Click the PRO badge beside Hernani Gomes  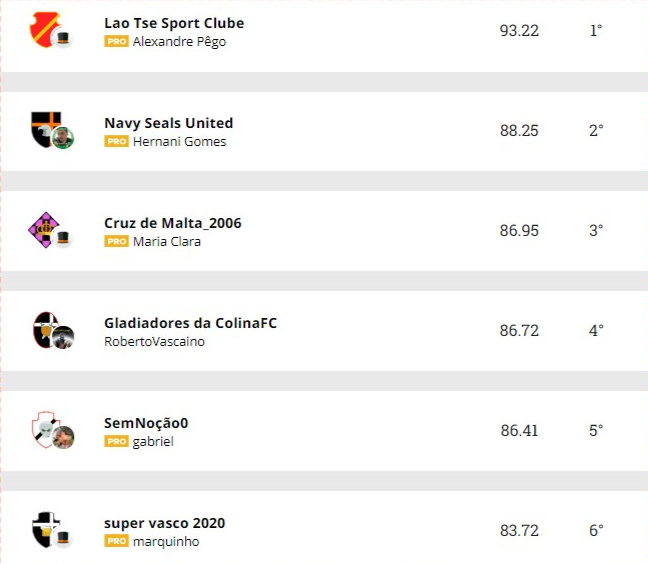116,142
